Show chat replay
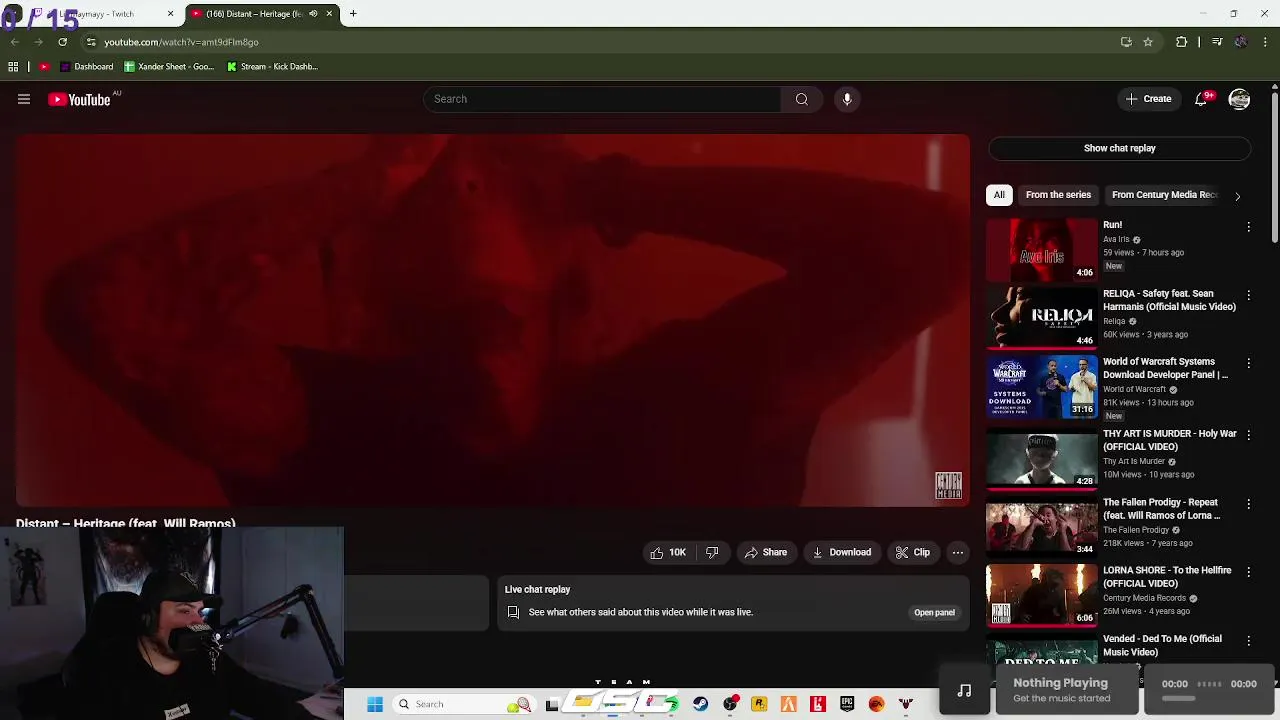 (x=1119, y=148)
